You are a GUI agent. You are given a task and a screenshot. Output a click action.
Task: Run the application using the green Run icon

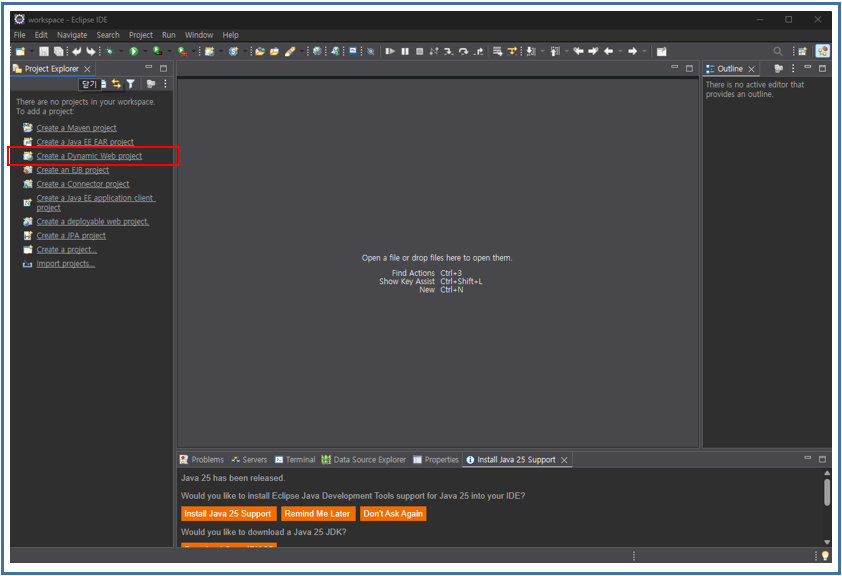[x=134, y=51]
